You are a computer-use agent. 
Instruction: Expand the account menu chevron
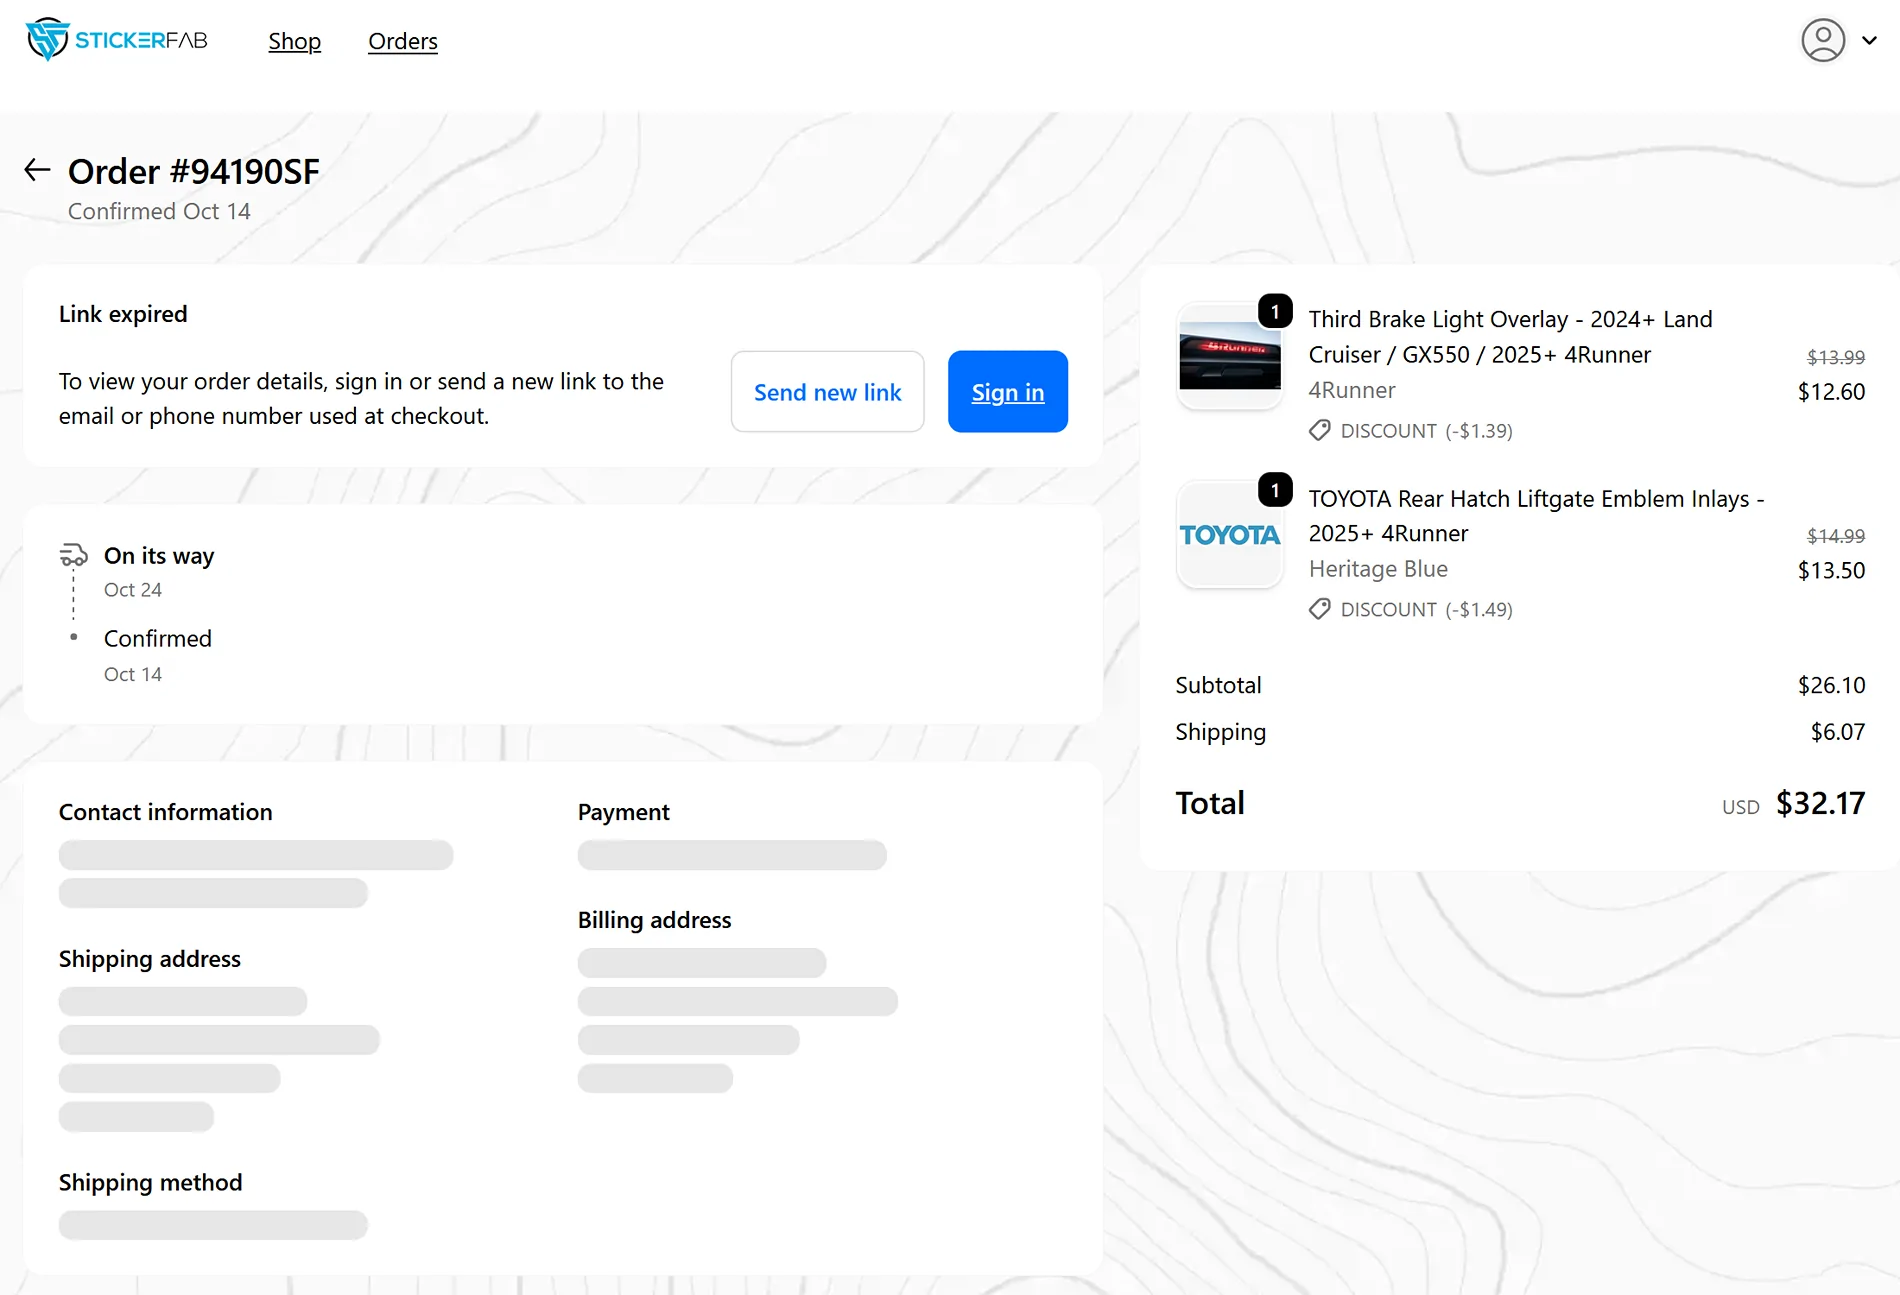click(x=1869, y=41)
